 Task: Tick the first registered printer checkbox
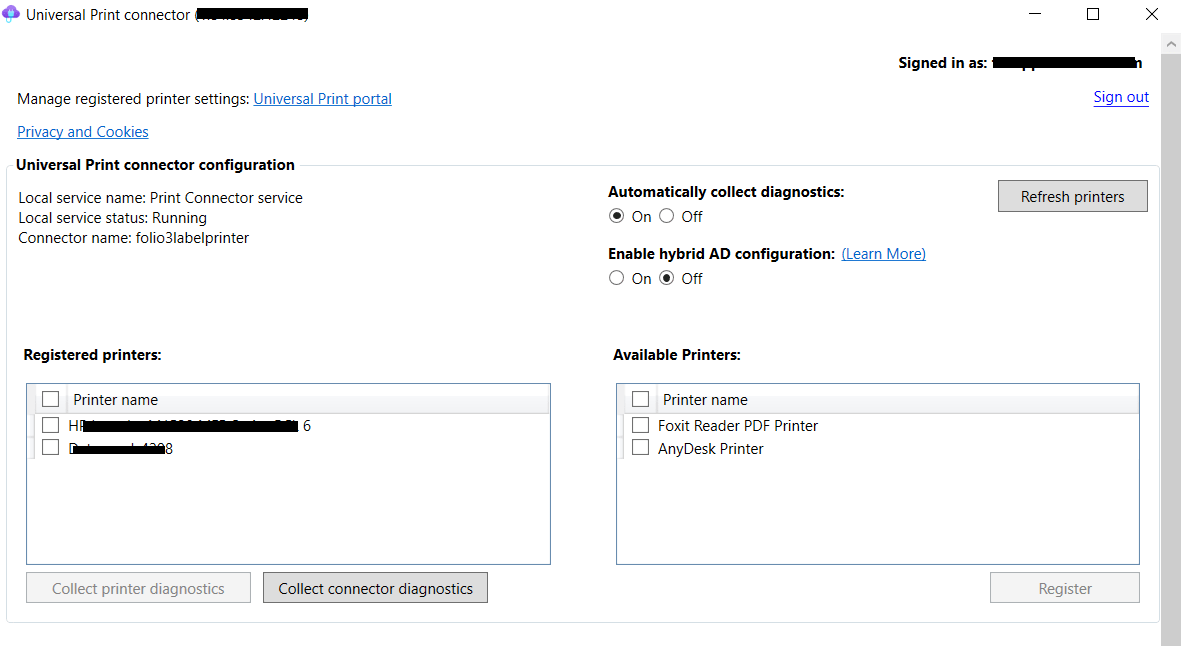[x=51, y=425]
